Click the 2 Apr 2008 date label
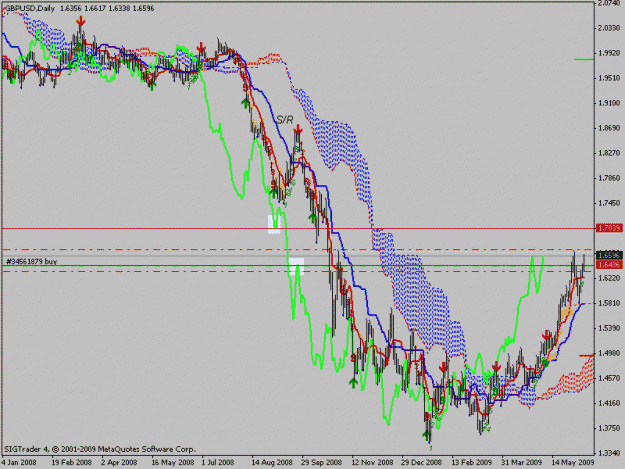 [119, 463]
